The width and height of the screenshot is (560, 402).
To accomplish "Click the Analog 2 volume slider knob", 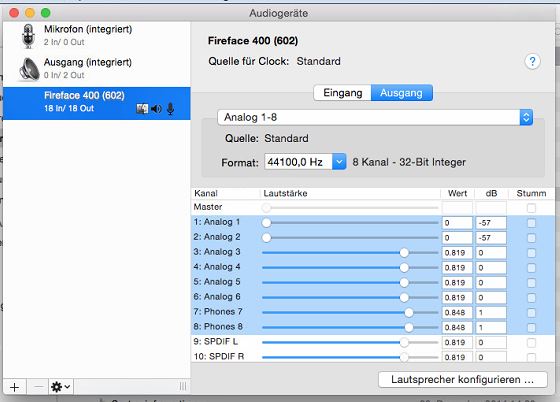I will click(x=266, y=238).
